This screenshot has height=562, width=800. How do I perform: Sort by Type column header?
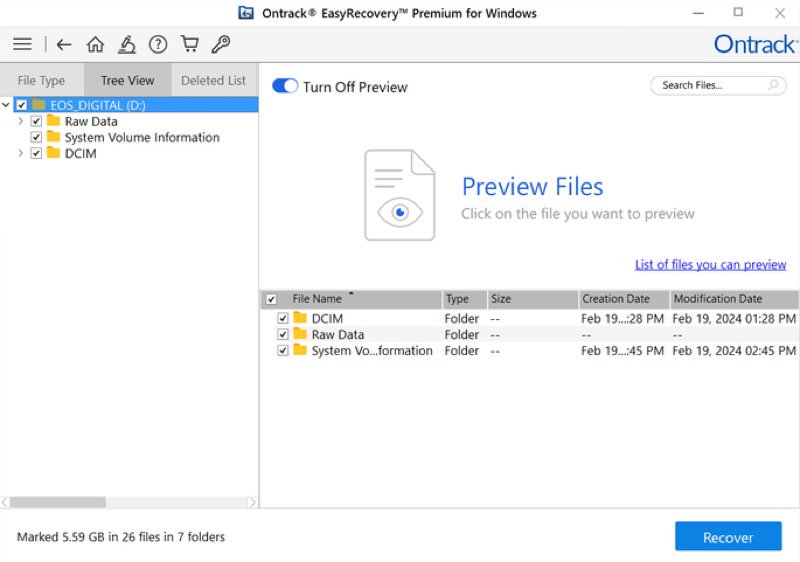[x=464, y=299]
